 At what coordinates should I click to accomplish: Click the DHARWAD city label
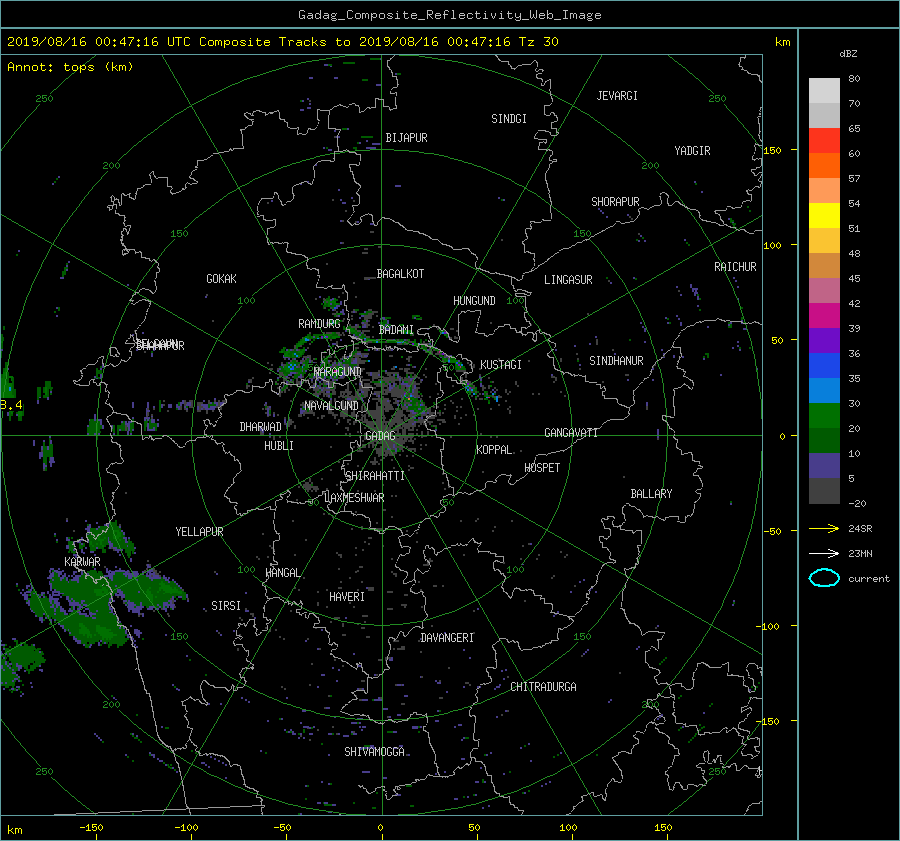pyautogui.click(x=260, y=427)
